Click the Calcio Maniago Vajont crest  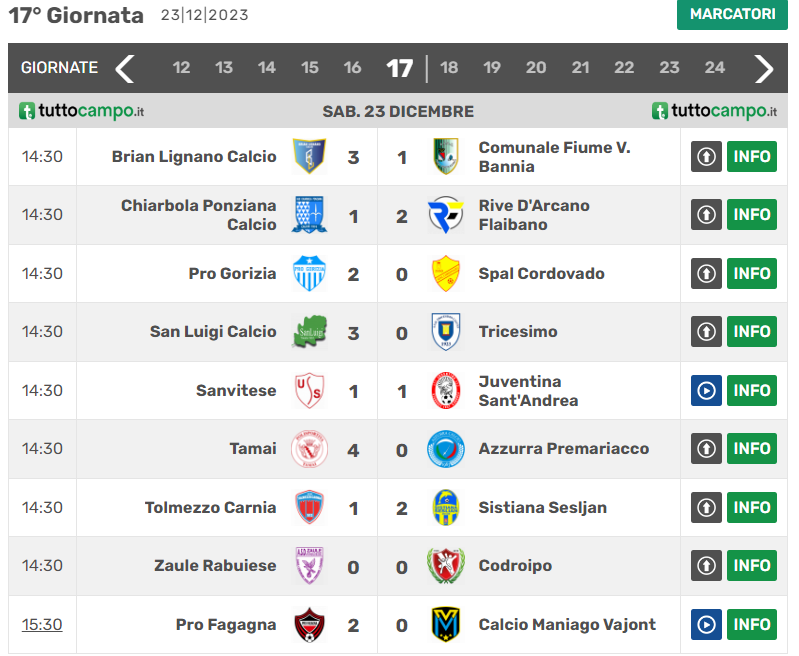445,624
